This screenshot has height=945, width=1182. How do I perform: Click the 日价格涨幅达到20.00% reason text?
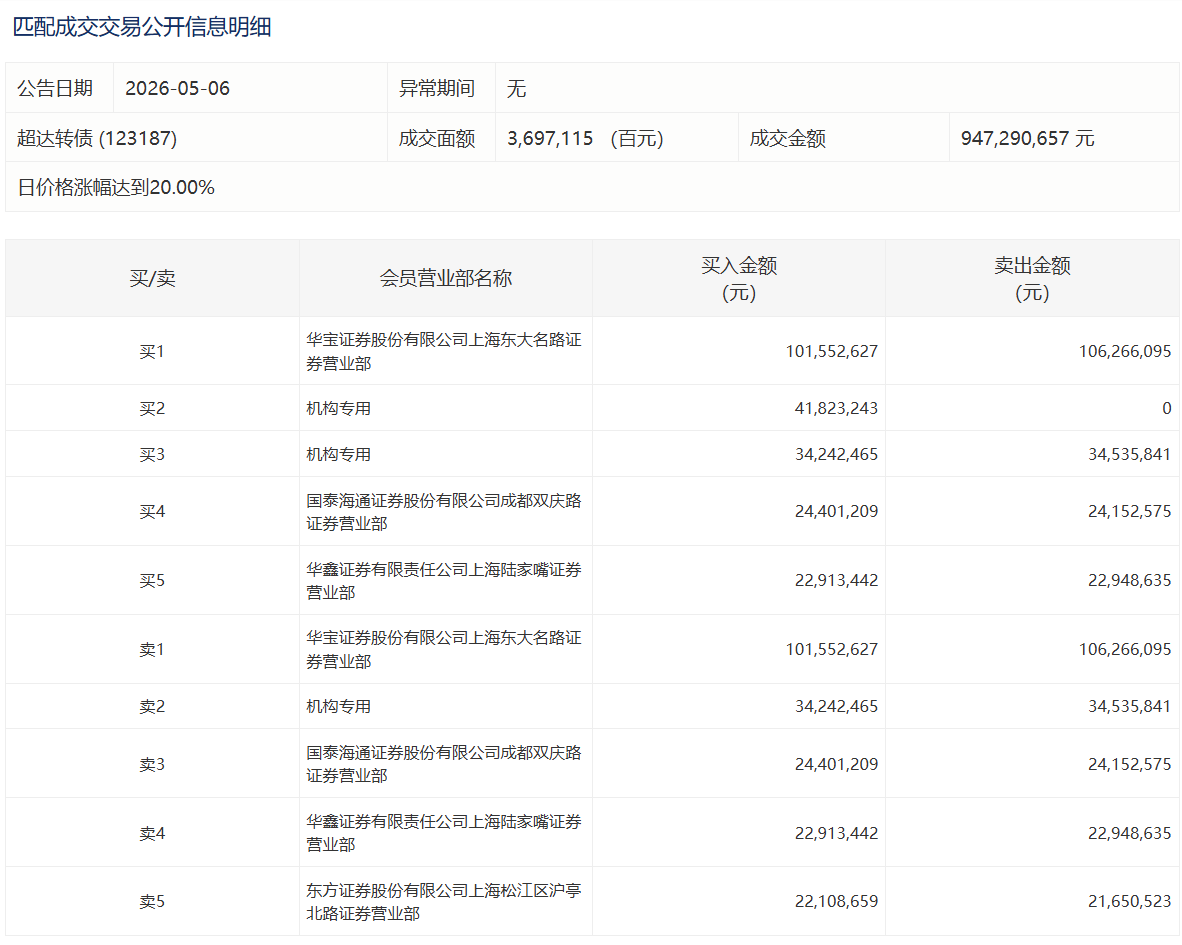(x=116, y=188)
